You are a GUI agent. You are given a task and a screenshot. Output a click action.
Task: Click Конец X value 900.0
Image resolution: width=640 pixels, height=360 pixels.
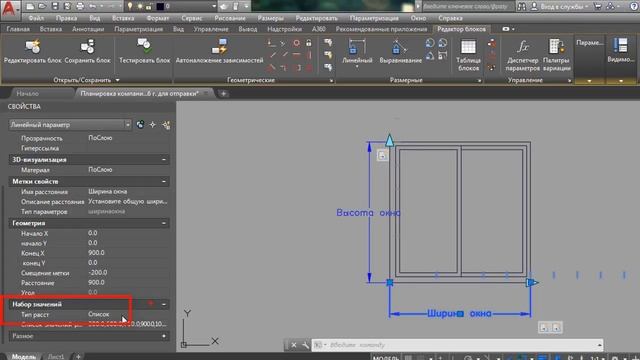96,253
